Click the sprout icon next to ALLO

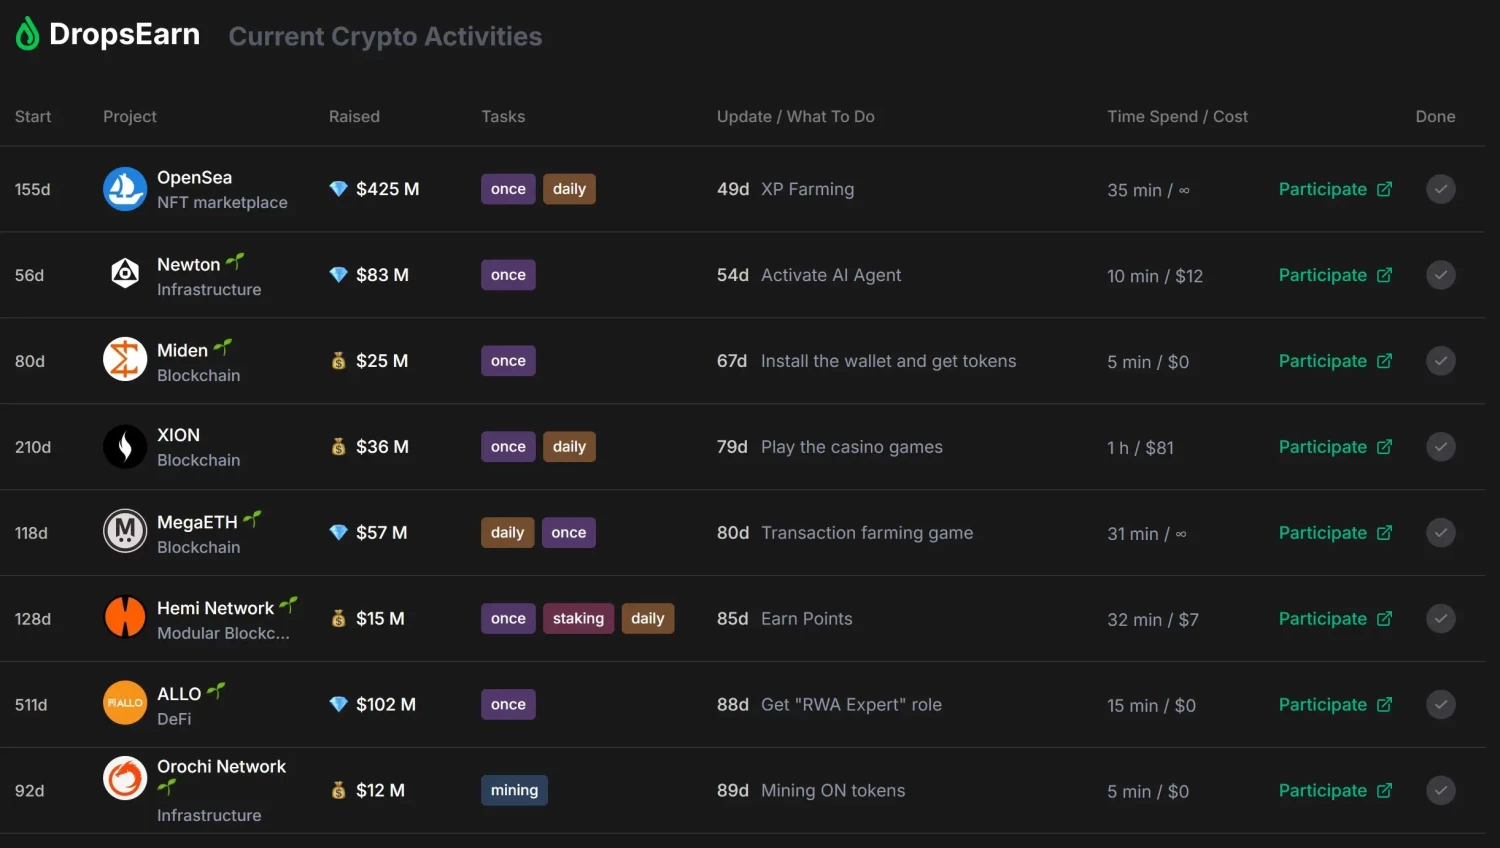click(x=216, y=691)
